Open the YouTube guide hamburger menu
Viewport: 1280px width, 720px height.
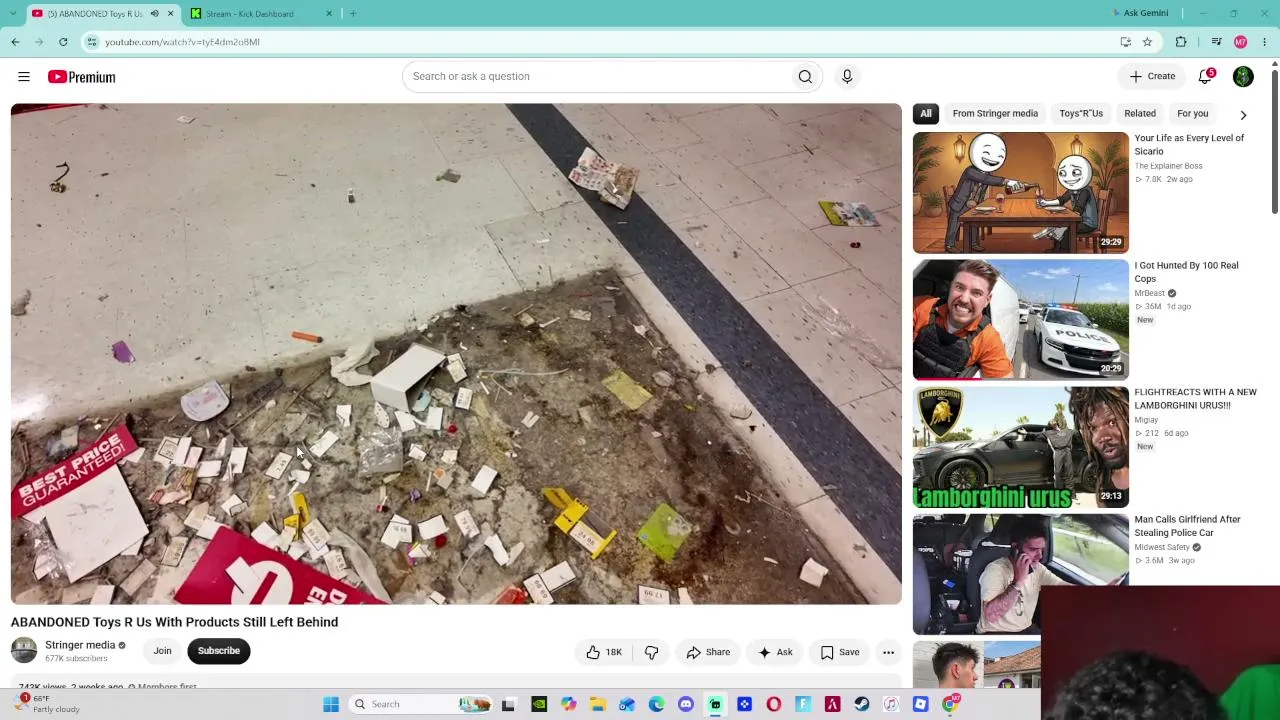tap(24, 77)
